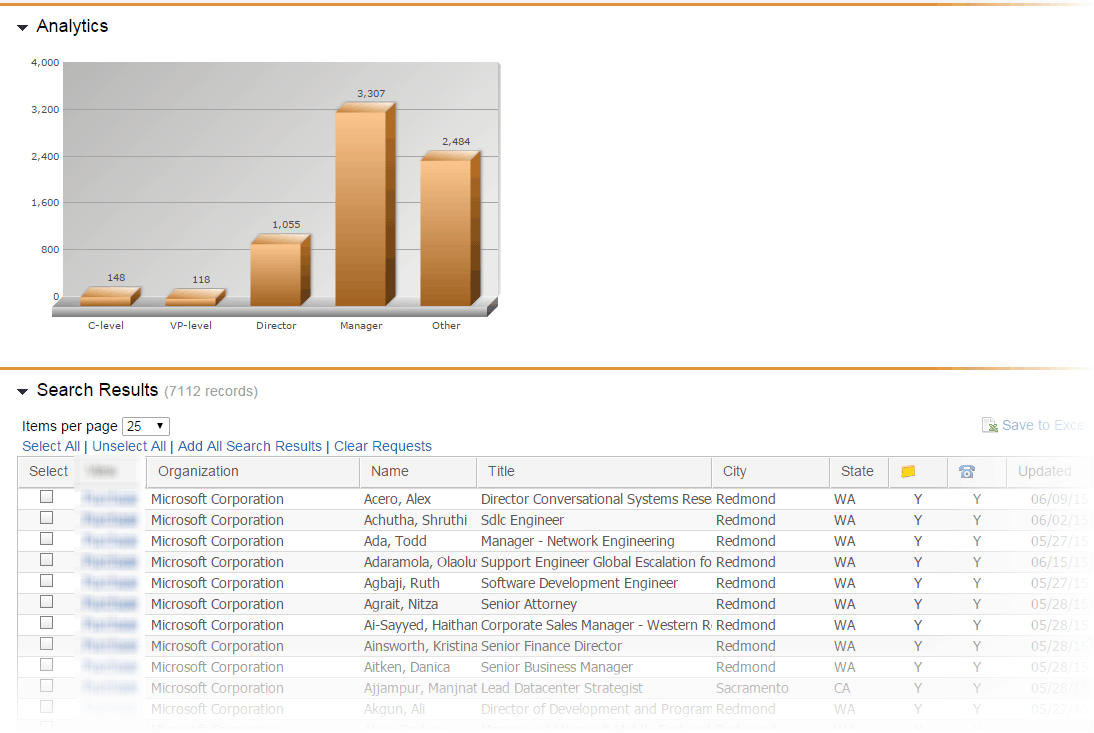Click the Unselect All link
Viewport: 1094px width, 733px height.
pos(129,446)
